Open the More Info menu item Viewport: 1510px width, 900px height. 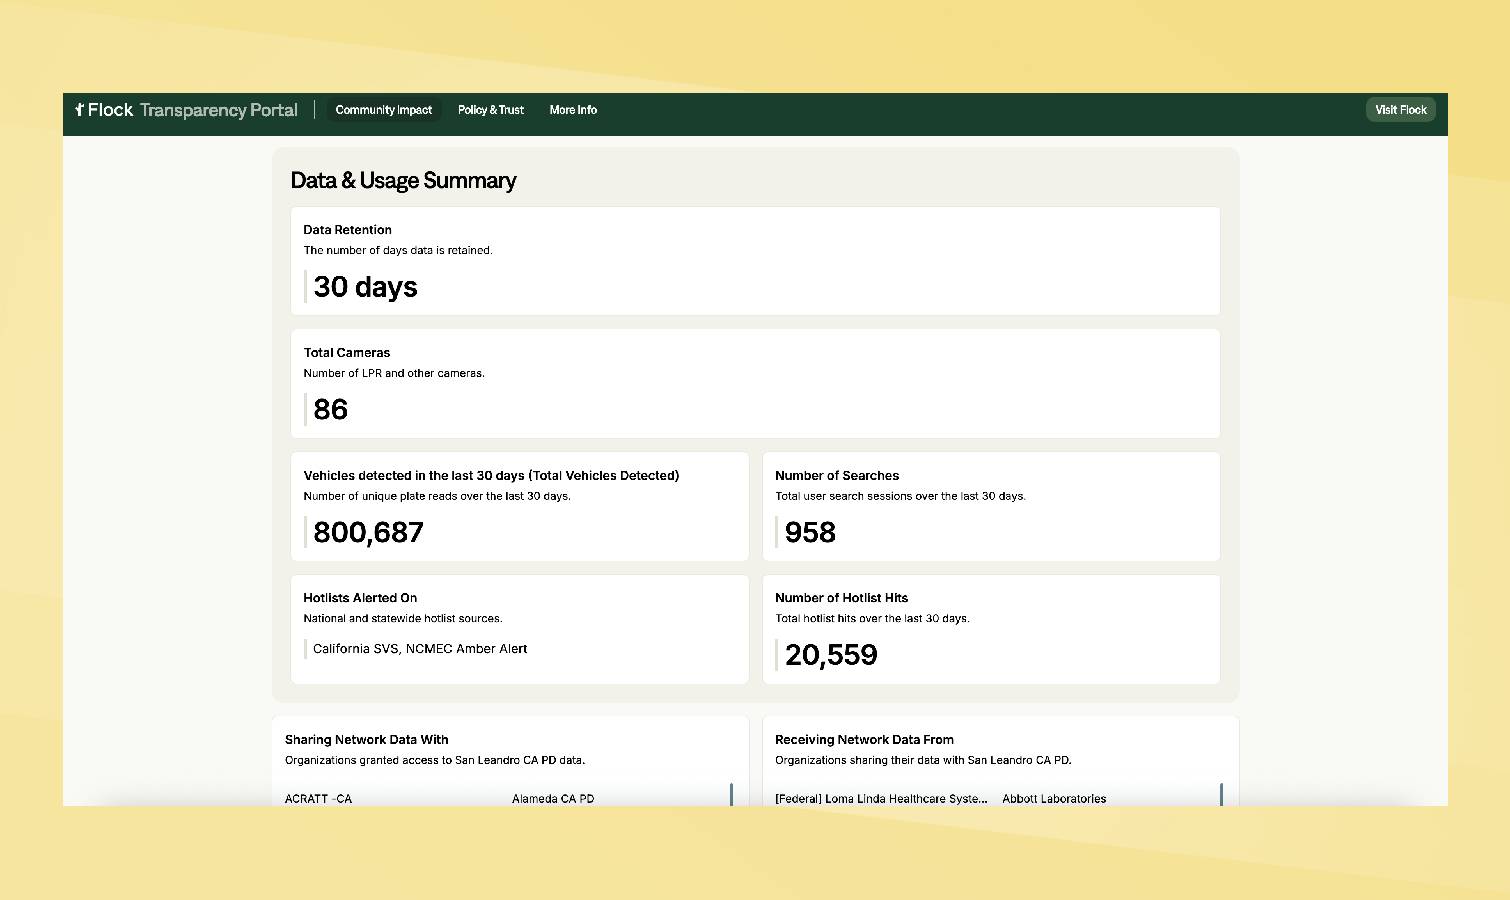[x=573, y=110]
